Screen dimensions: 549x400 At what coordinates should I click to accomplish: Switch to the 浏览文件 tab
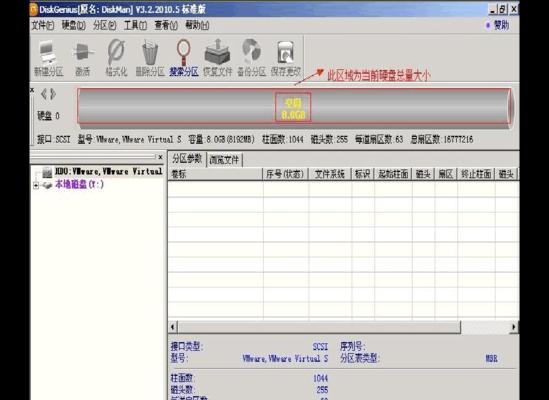(224, 160)
